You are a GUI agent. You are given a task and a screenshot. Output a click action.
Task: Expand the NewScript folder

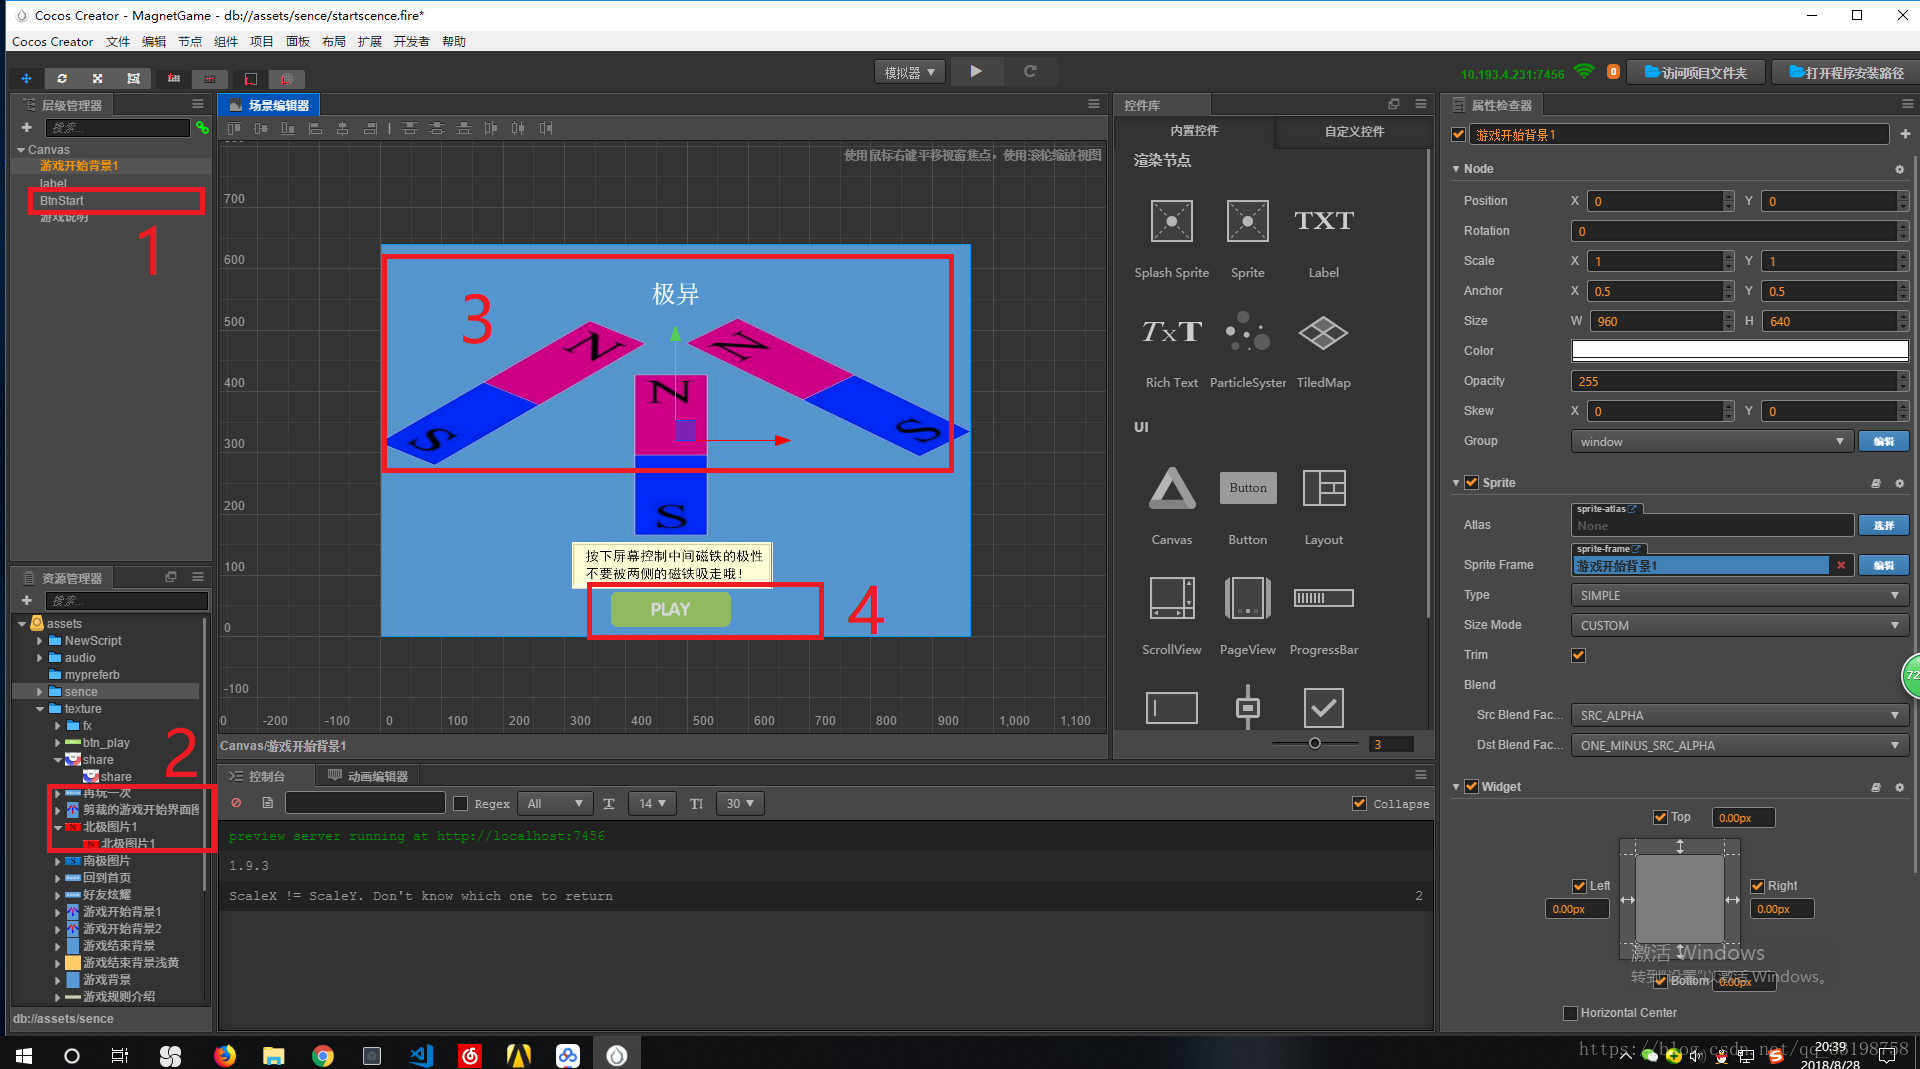(x=40, y=641)
